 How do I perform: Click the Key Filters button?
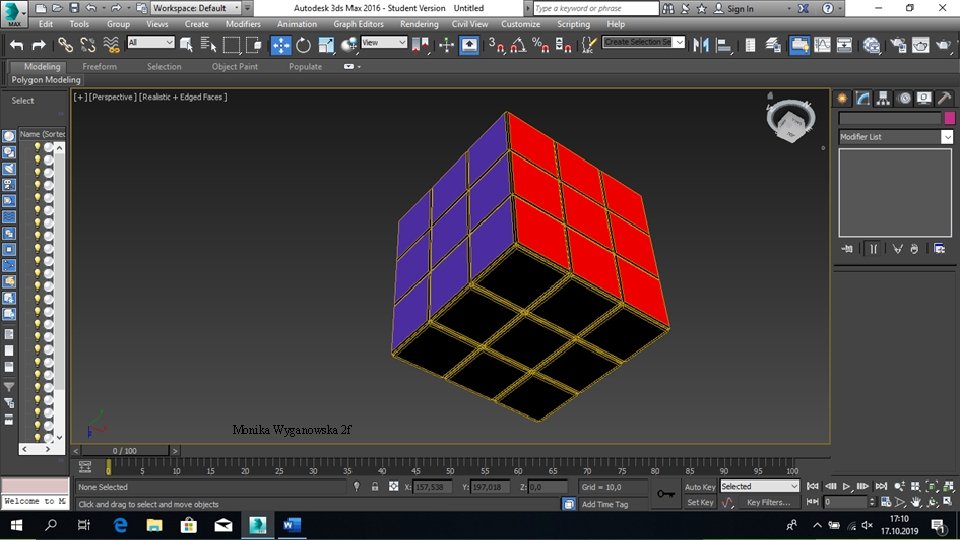pyautogui.click(x=767, y=503)
